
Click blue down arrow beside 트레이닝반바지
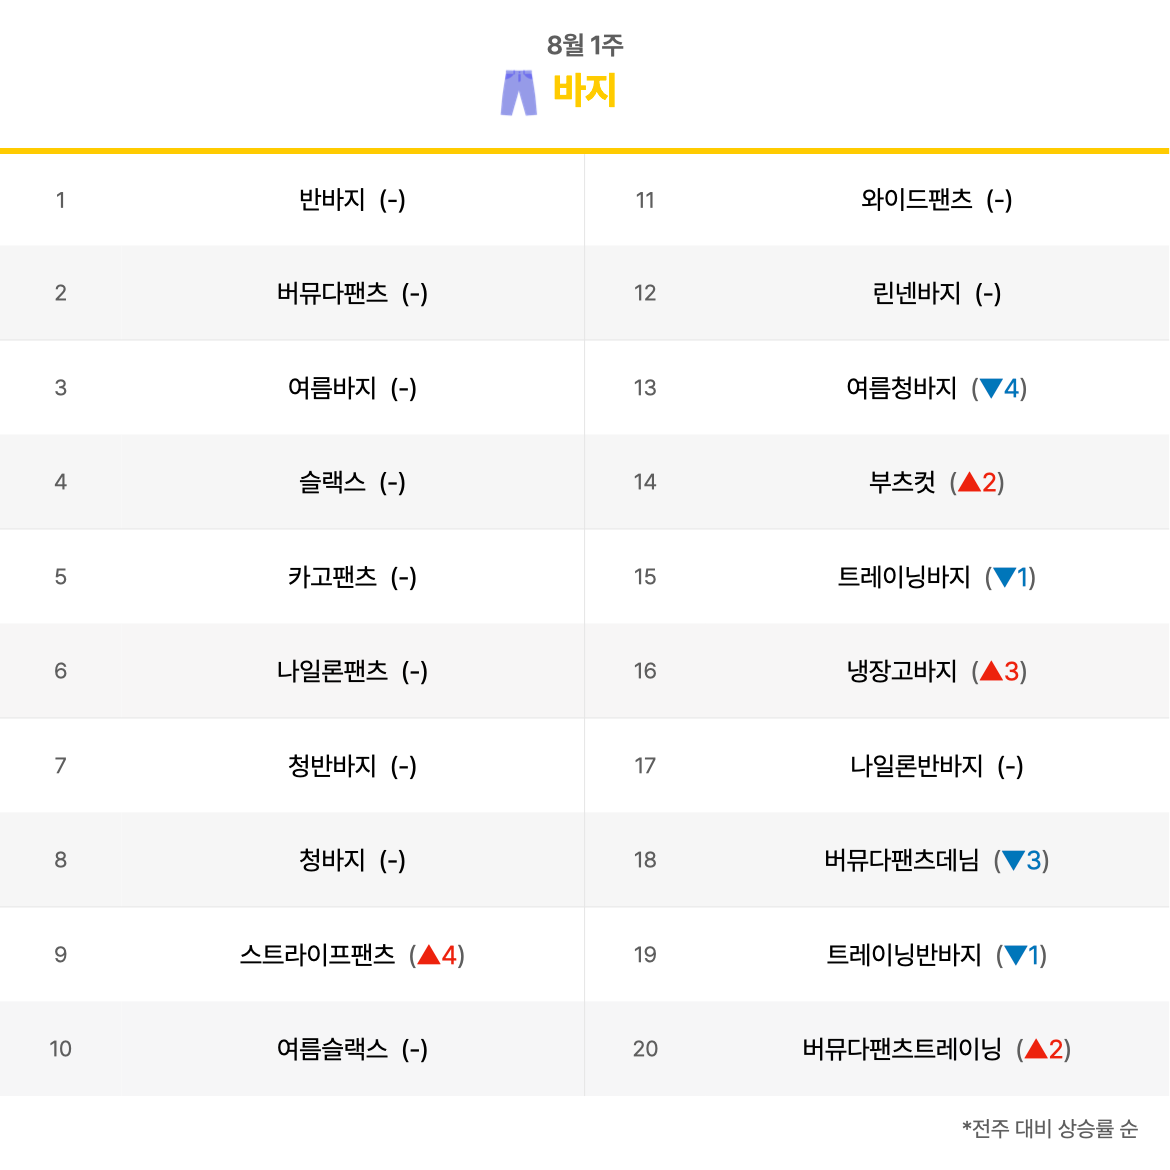[1016, 954]
